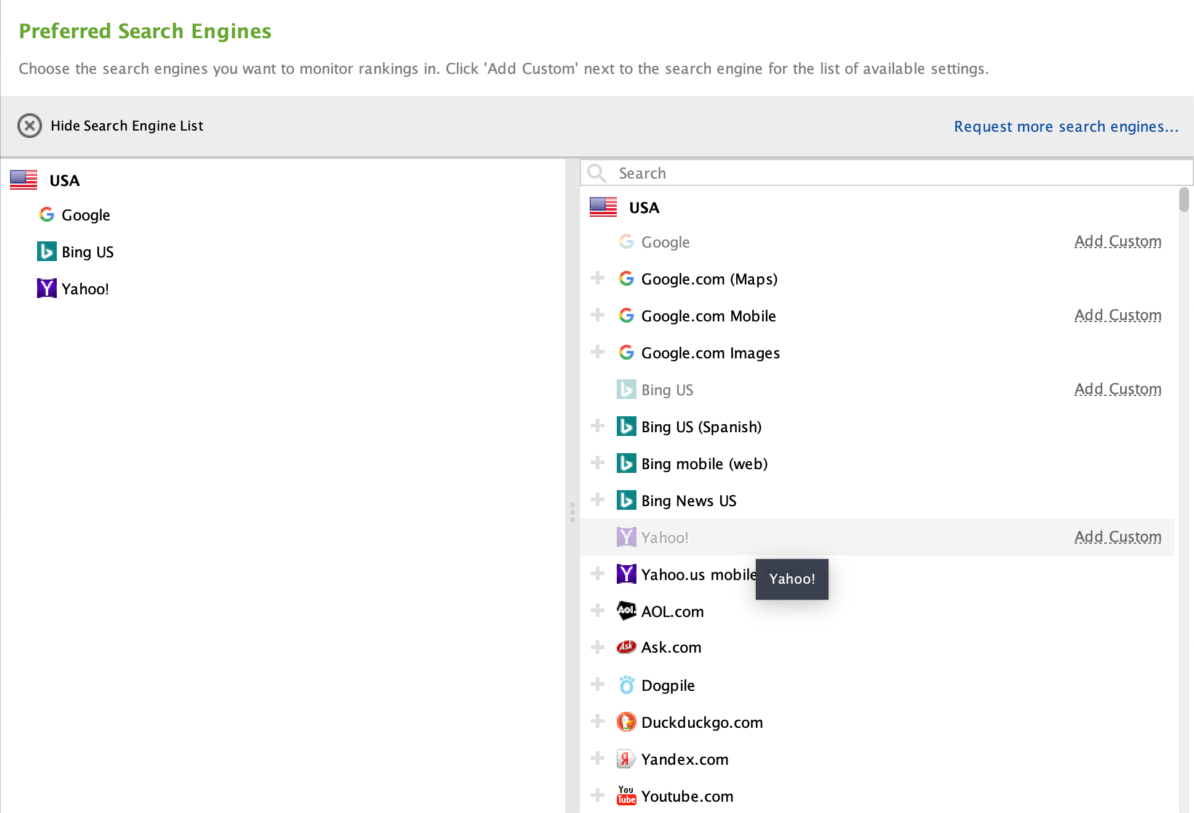Click the Google icon in the selected list
The image size is (1194, 813).
46,215
